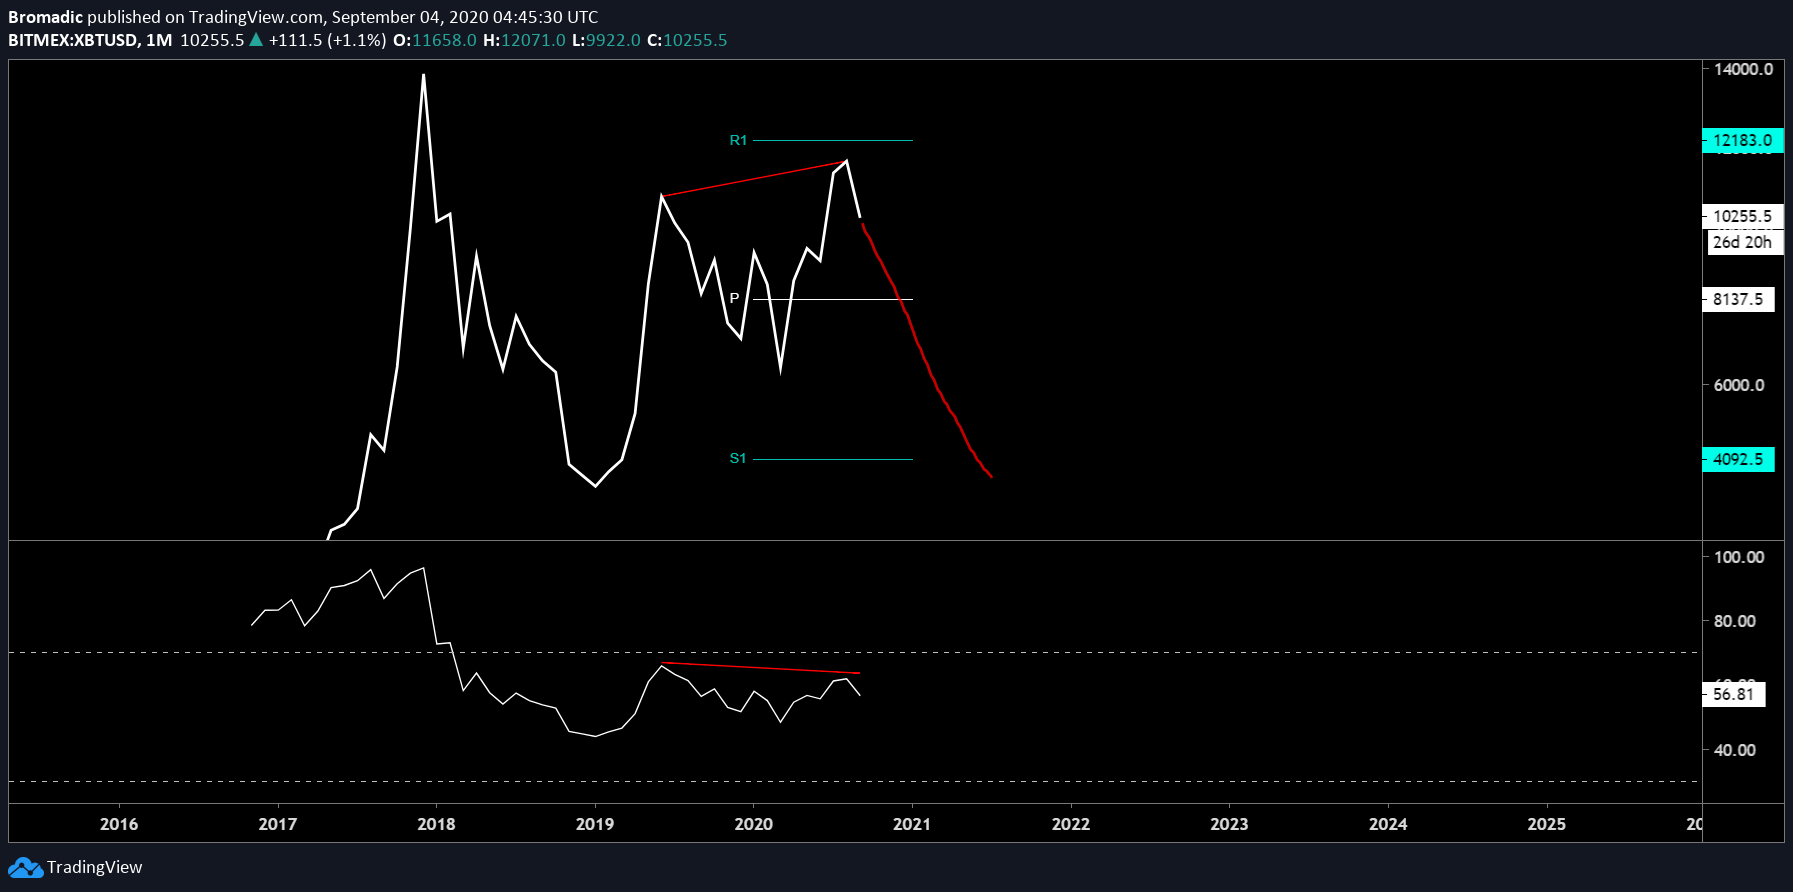This screenshot has height=892, width=1793.
Task: Click the 4092.5 cyan price tag
Action: tap(1738, 459)
